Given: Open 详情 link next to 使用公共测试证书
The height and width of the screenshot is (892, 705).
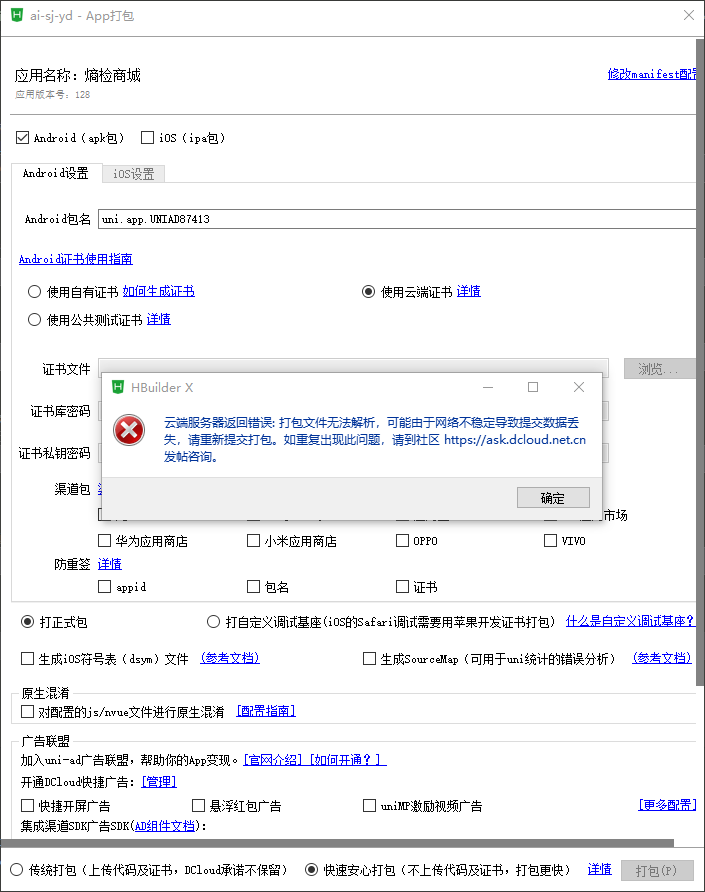Looking at the screenshot, I should pos(159,319).
